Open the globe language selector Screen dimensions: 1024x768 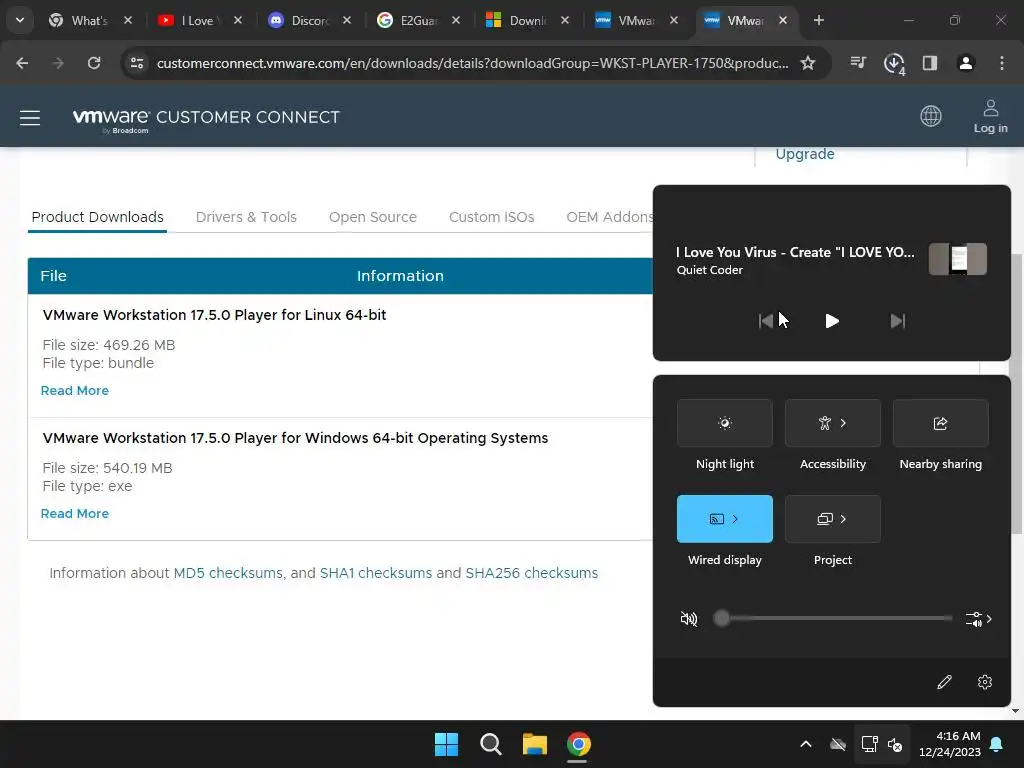[x=931, y=116]
